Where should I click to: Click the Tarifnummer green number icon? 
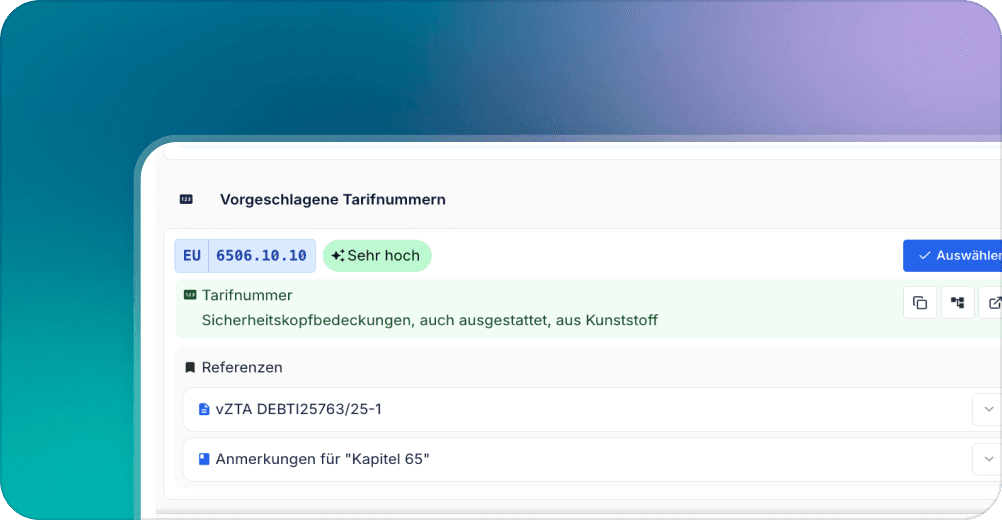pyautogui.click(x=190, y=294)
